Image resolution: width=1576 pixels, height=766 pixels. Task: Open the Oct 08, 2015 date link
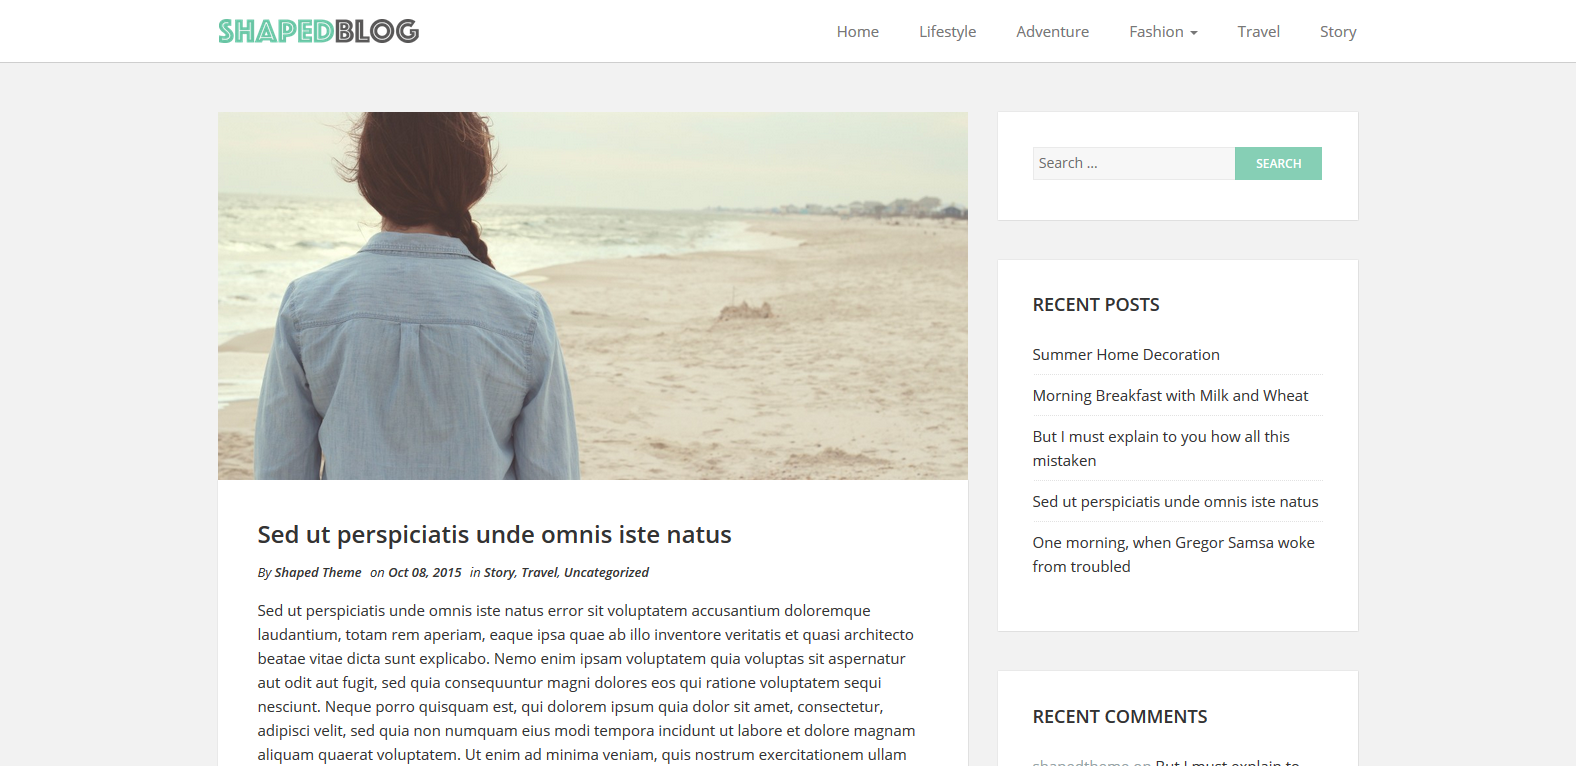(425, 573)
